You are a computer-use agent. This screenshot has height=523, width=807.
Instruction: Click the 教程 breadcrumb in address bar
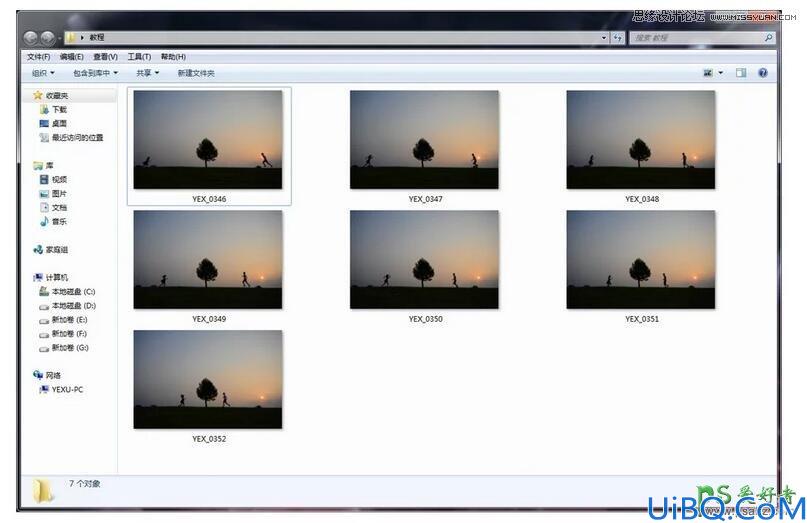click(97, 37)
